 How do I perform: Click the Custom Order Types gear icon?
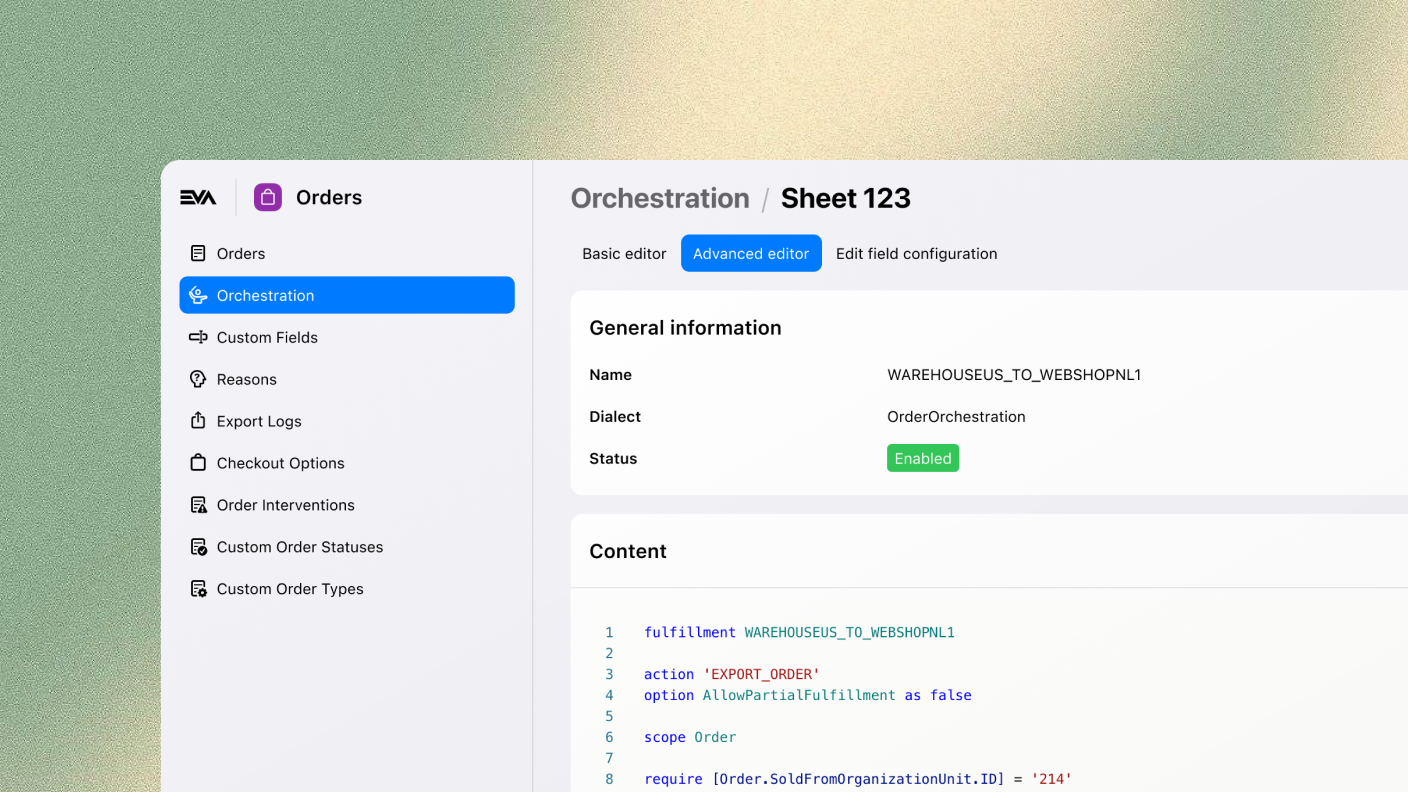tap(198, 589)
